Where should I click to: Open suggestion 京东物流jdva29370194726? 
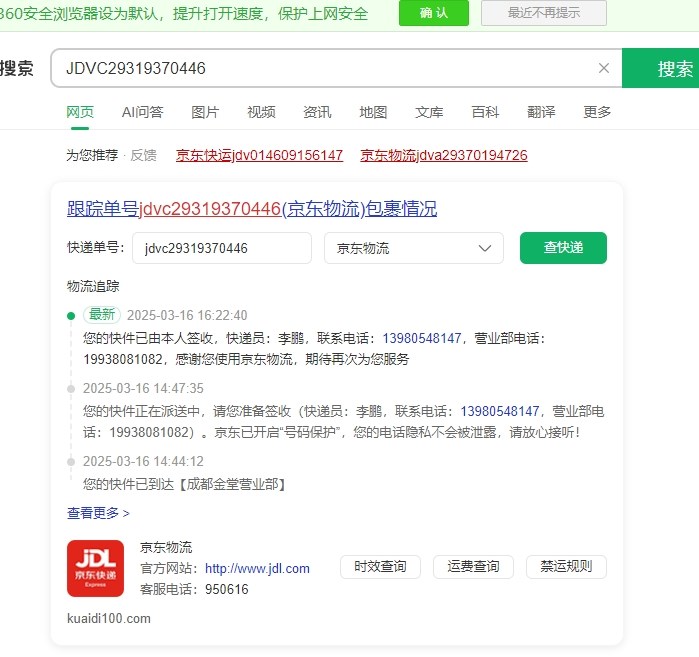[444, 155]
